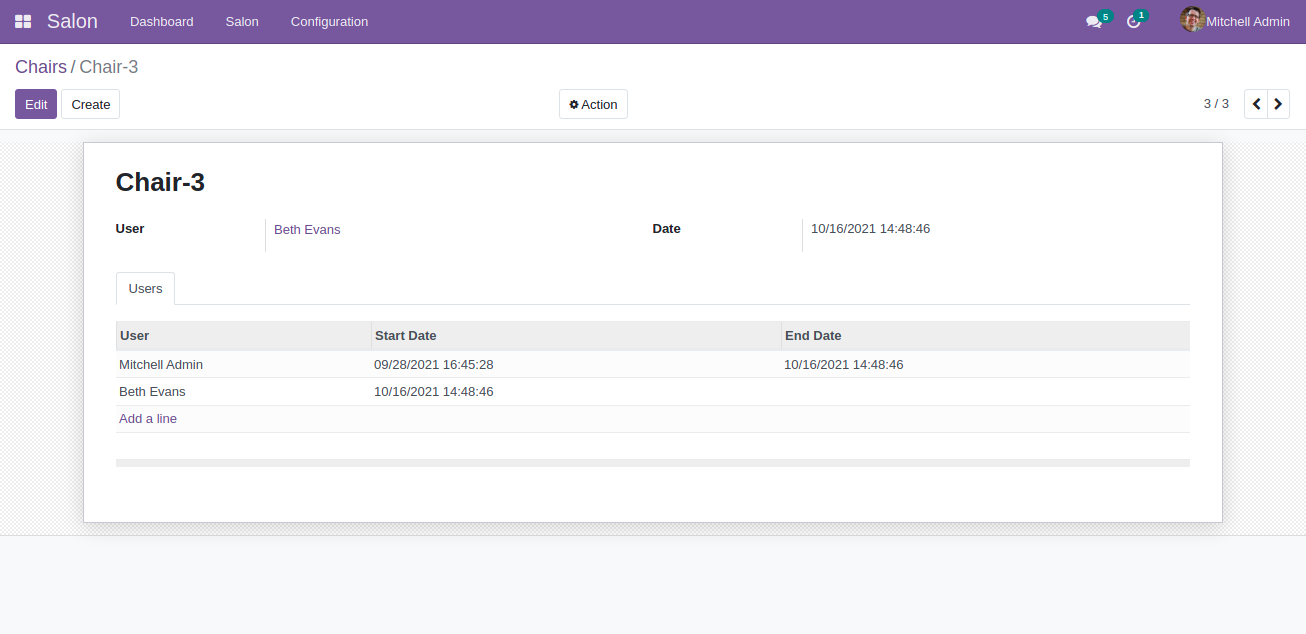Click the 3 / 3 pager counter
Screen dimensions: 1306x634
(1216, 104)
